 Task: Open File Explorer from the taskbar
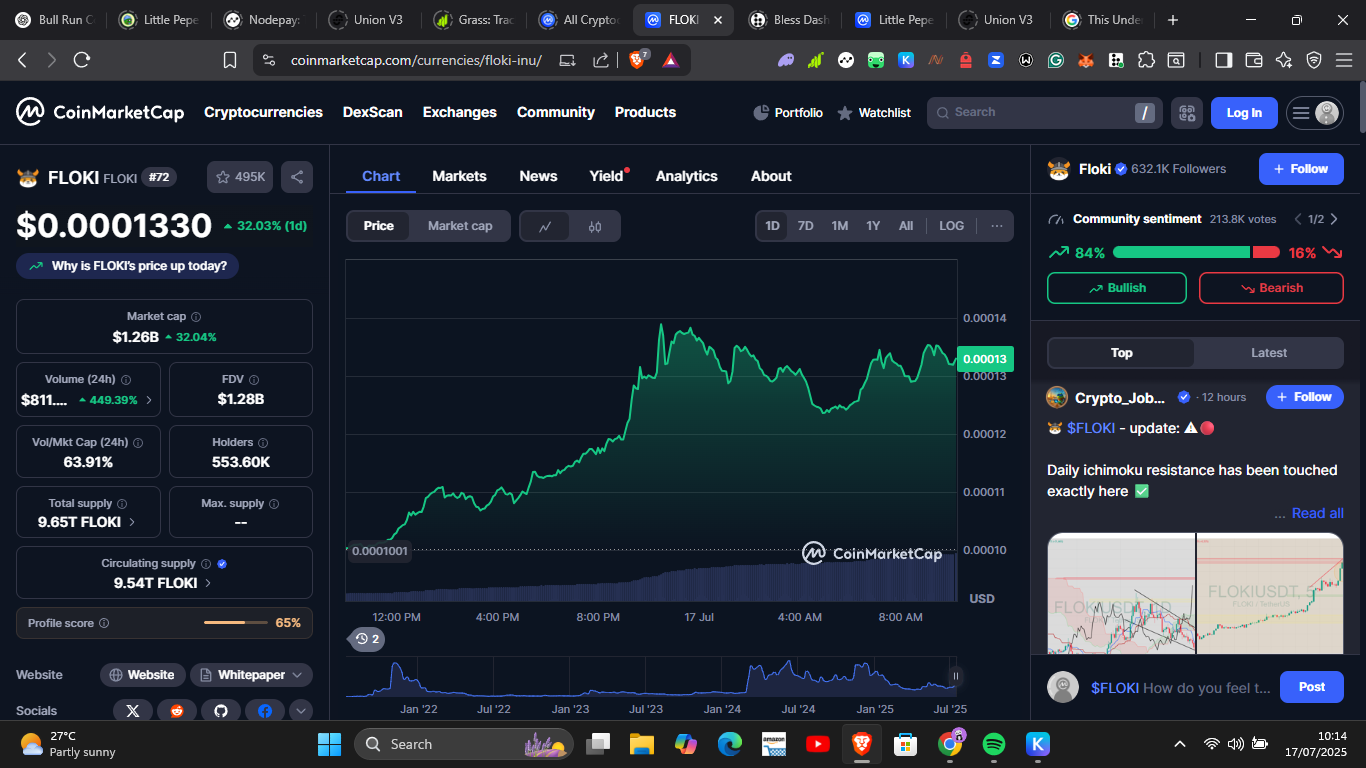[641, 744]
